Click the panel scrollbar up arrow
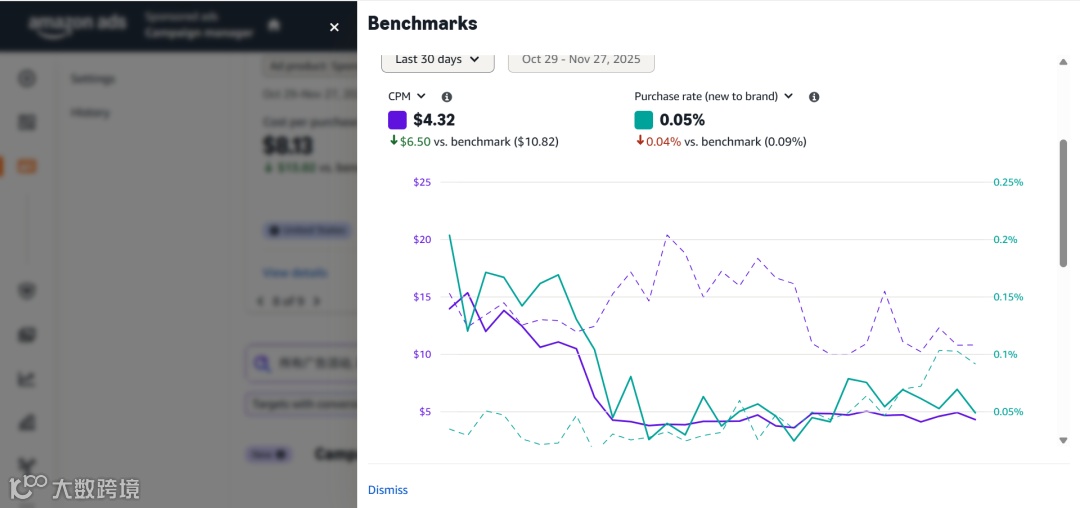Image resolution: width=1080 pixels, height=508 pixels. [1063, 62]
